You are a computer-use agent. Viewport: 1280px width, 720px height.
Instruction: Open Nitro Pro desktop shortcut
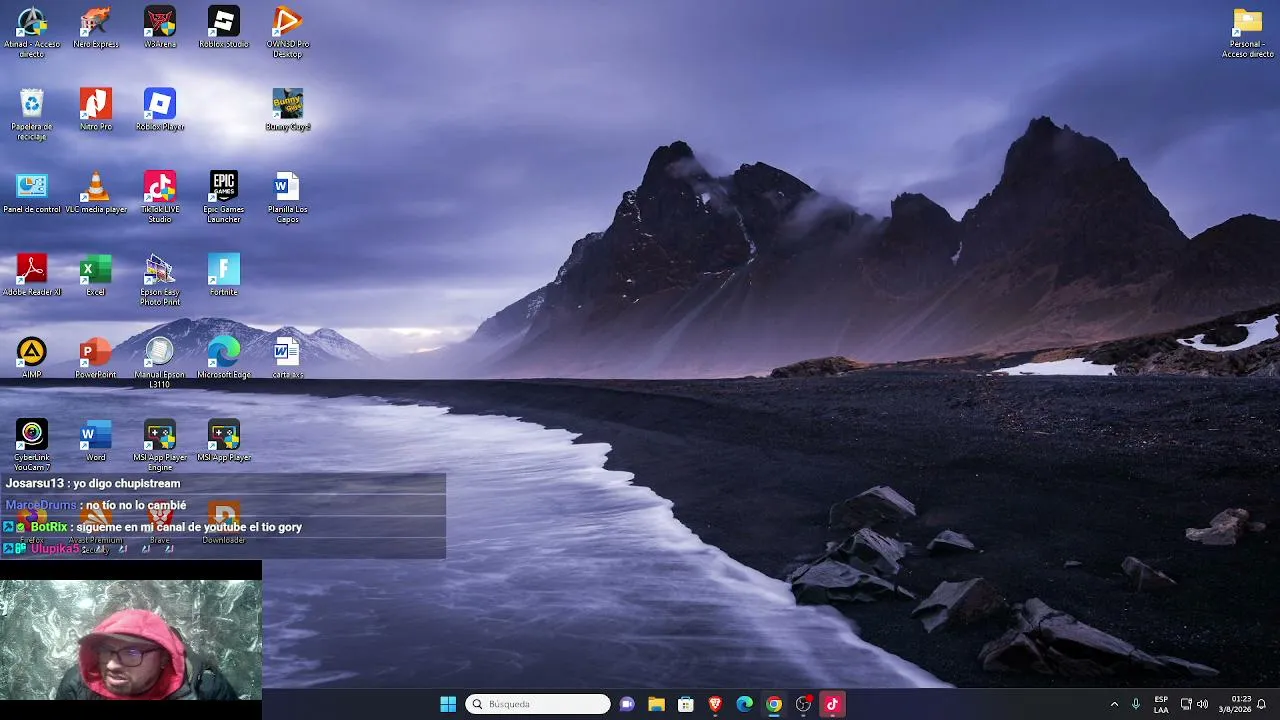click(96, 109)
